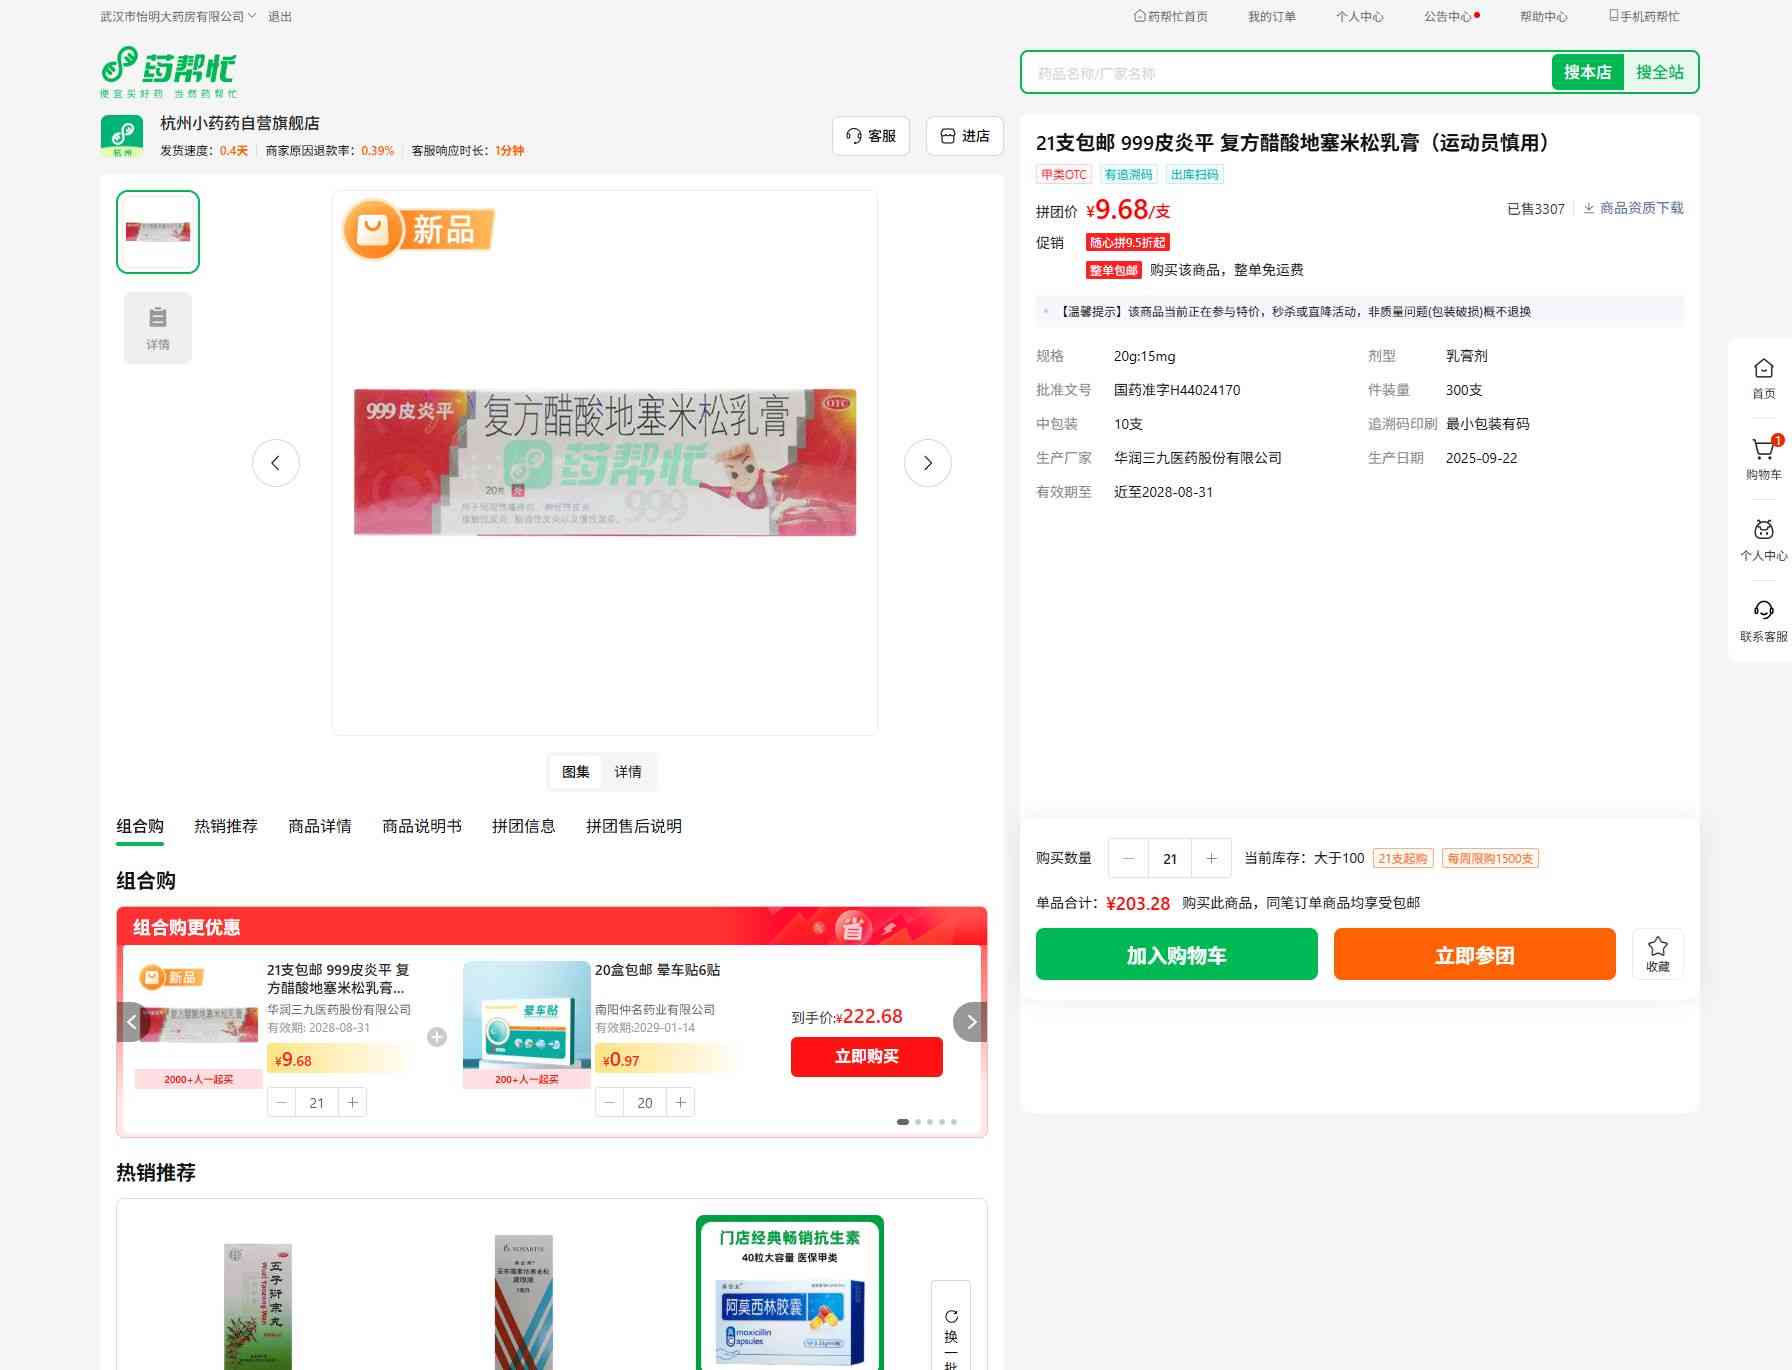This screenshot has height=1370, width=1792.
Task: Show previous product image with left arrow
Action: [276, 463]
